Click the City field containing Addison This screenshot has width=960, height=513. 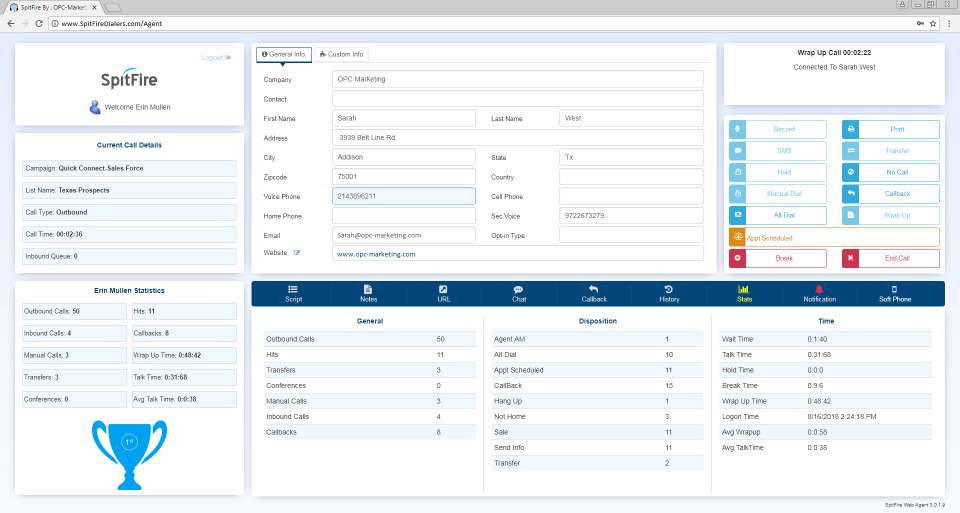(403, 157)
